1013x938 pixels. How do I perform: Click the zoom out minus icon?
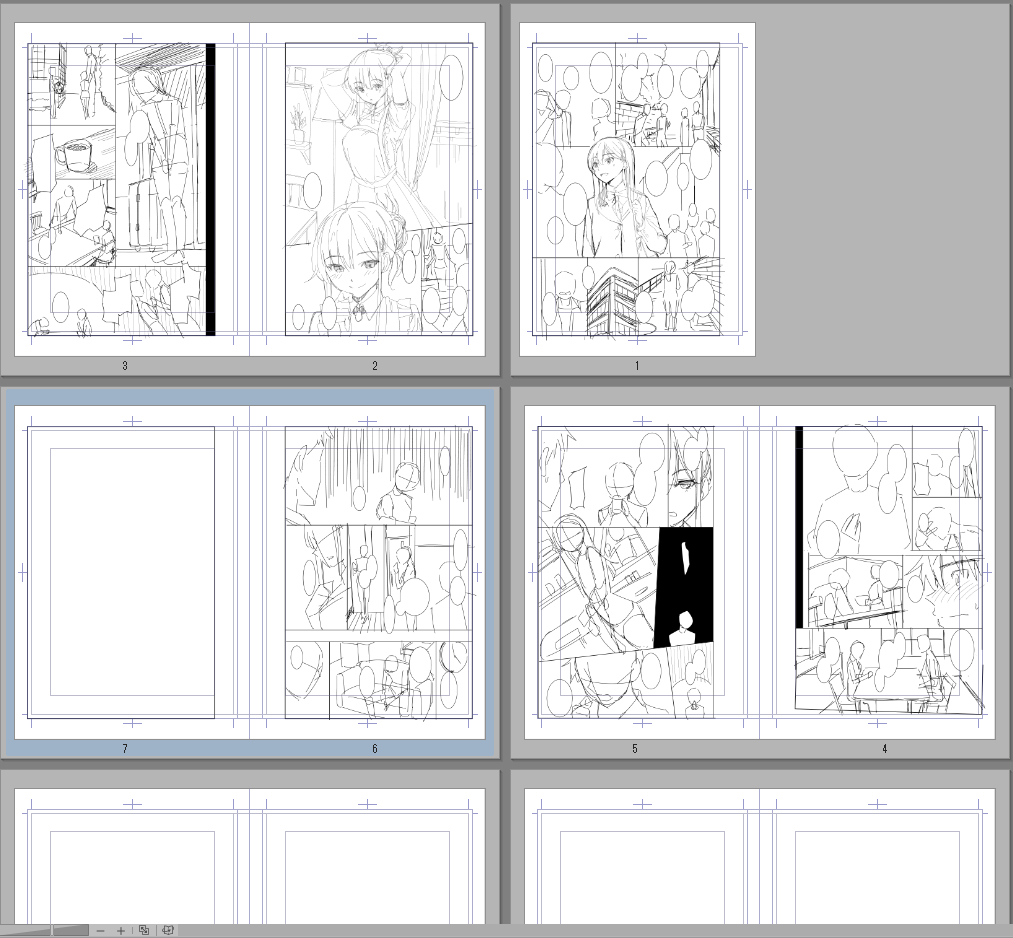[x=100, y=930]
